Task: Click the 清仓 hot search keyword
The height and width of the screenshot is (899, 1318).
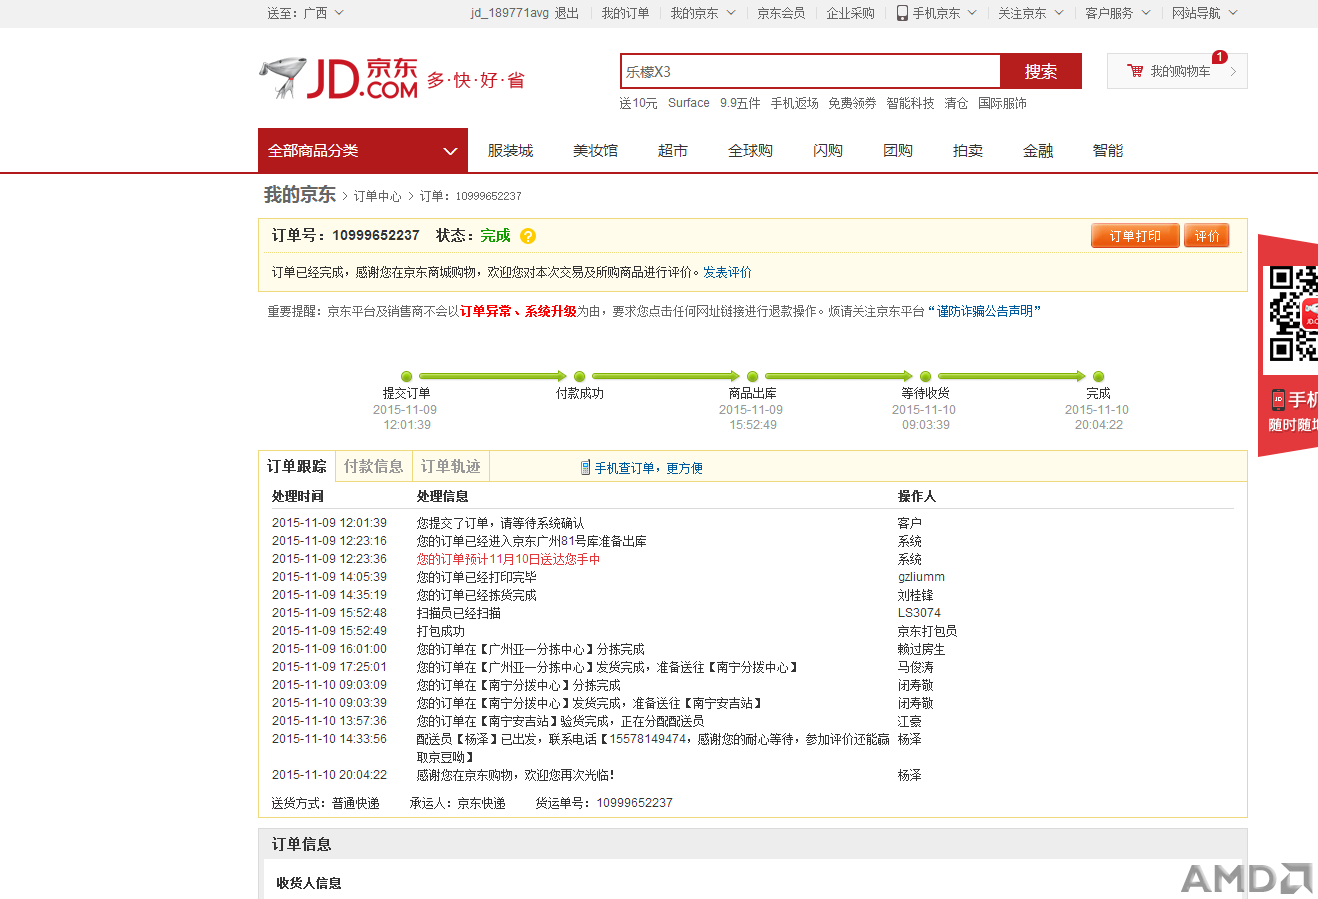Action: tap(956, 103)
